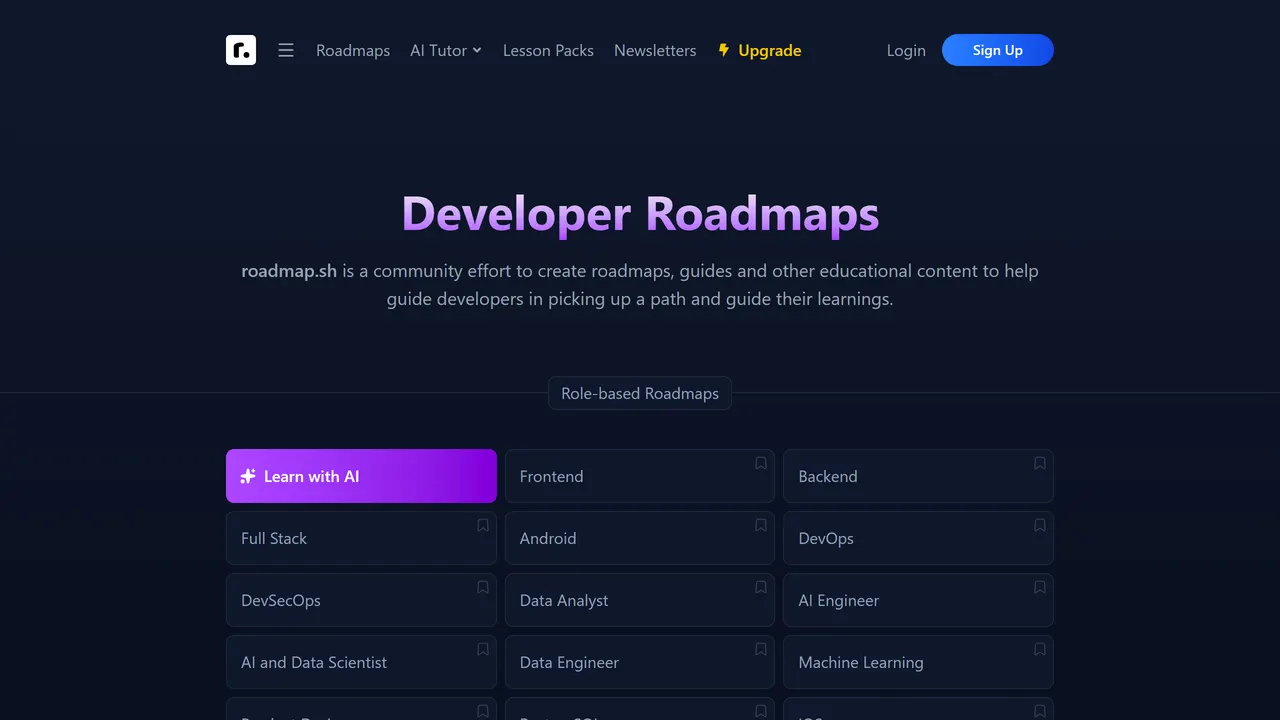The image size is (1280, 720).
Task: Bookmark the AI and Data Scientist roadmap
Action: click(483, 649)
